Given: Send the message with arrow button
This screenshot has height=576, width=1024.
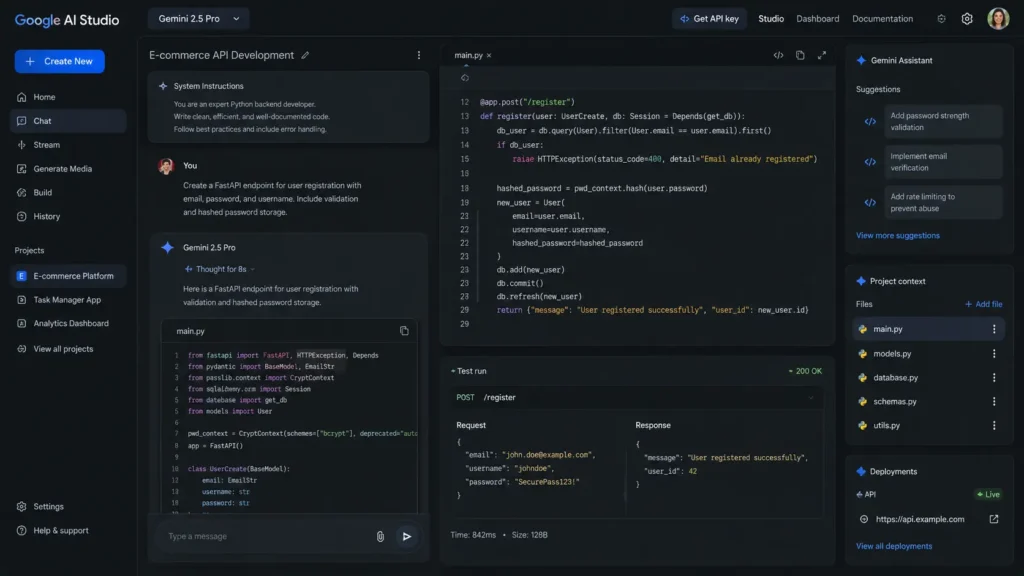Looking at the screenshot, I should [407, 536].
